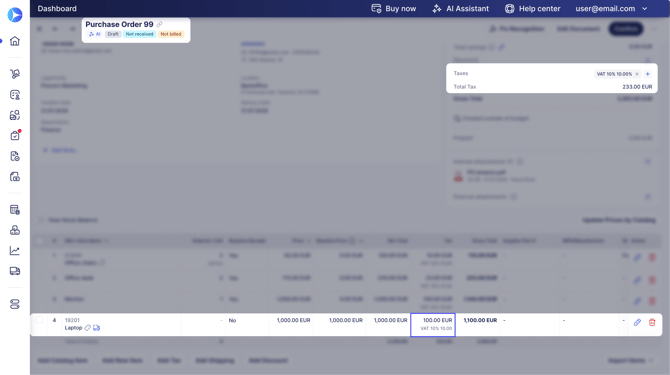Image resolution: width=670 pixels, height=375 pixels.
Task: Remove the VAT 10% 10.00% tax chip
Action: coord(637,74)
